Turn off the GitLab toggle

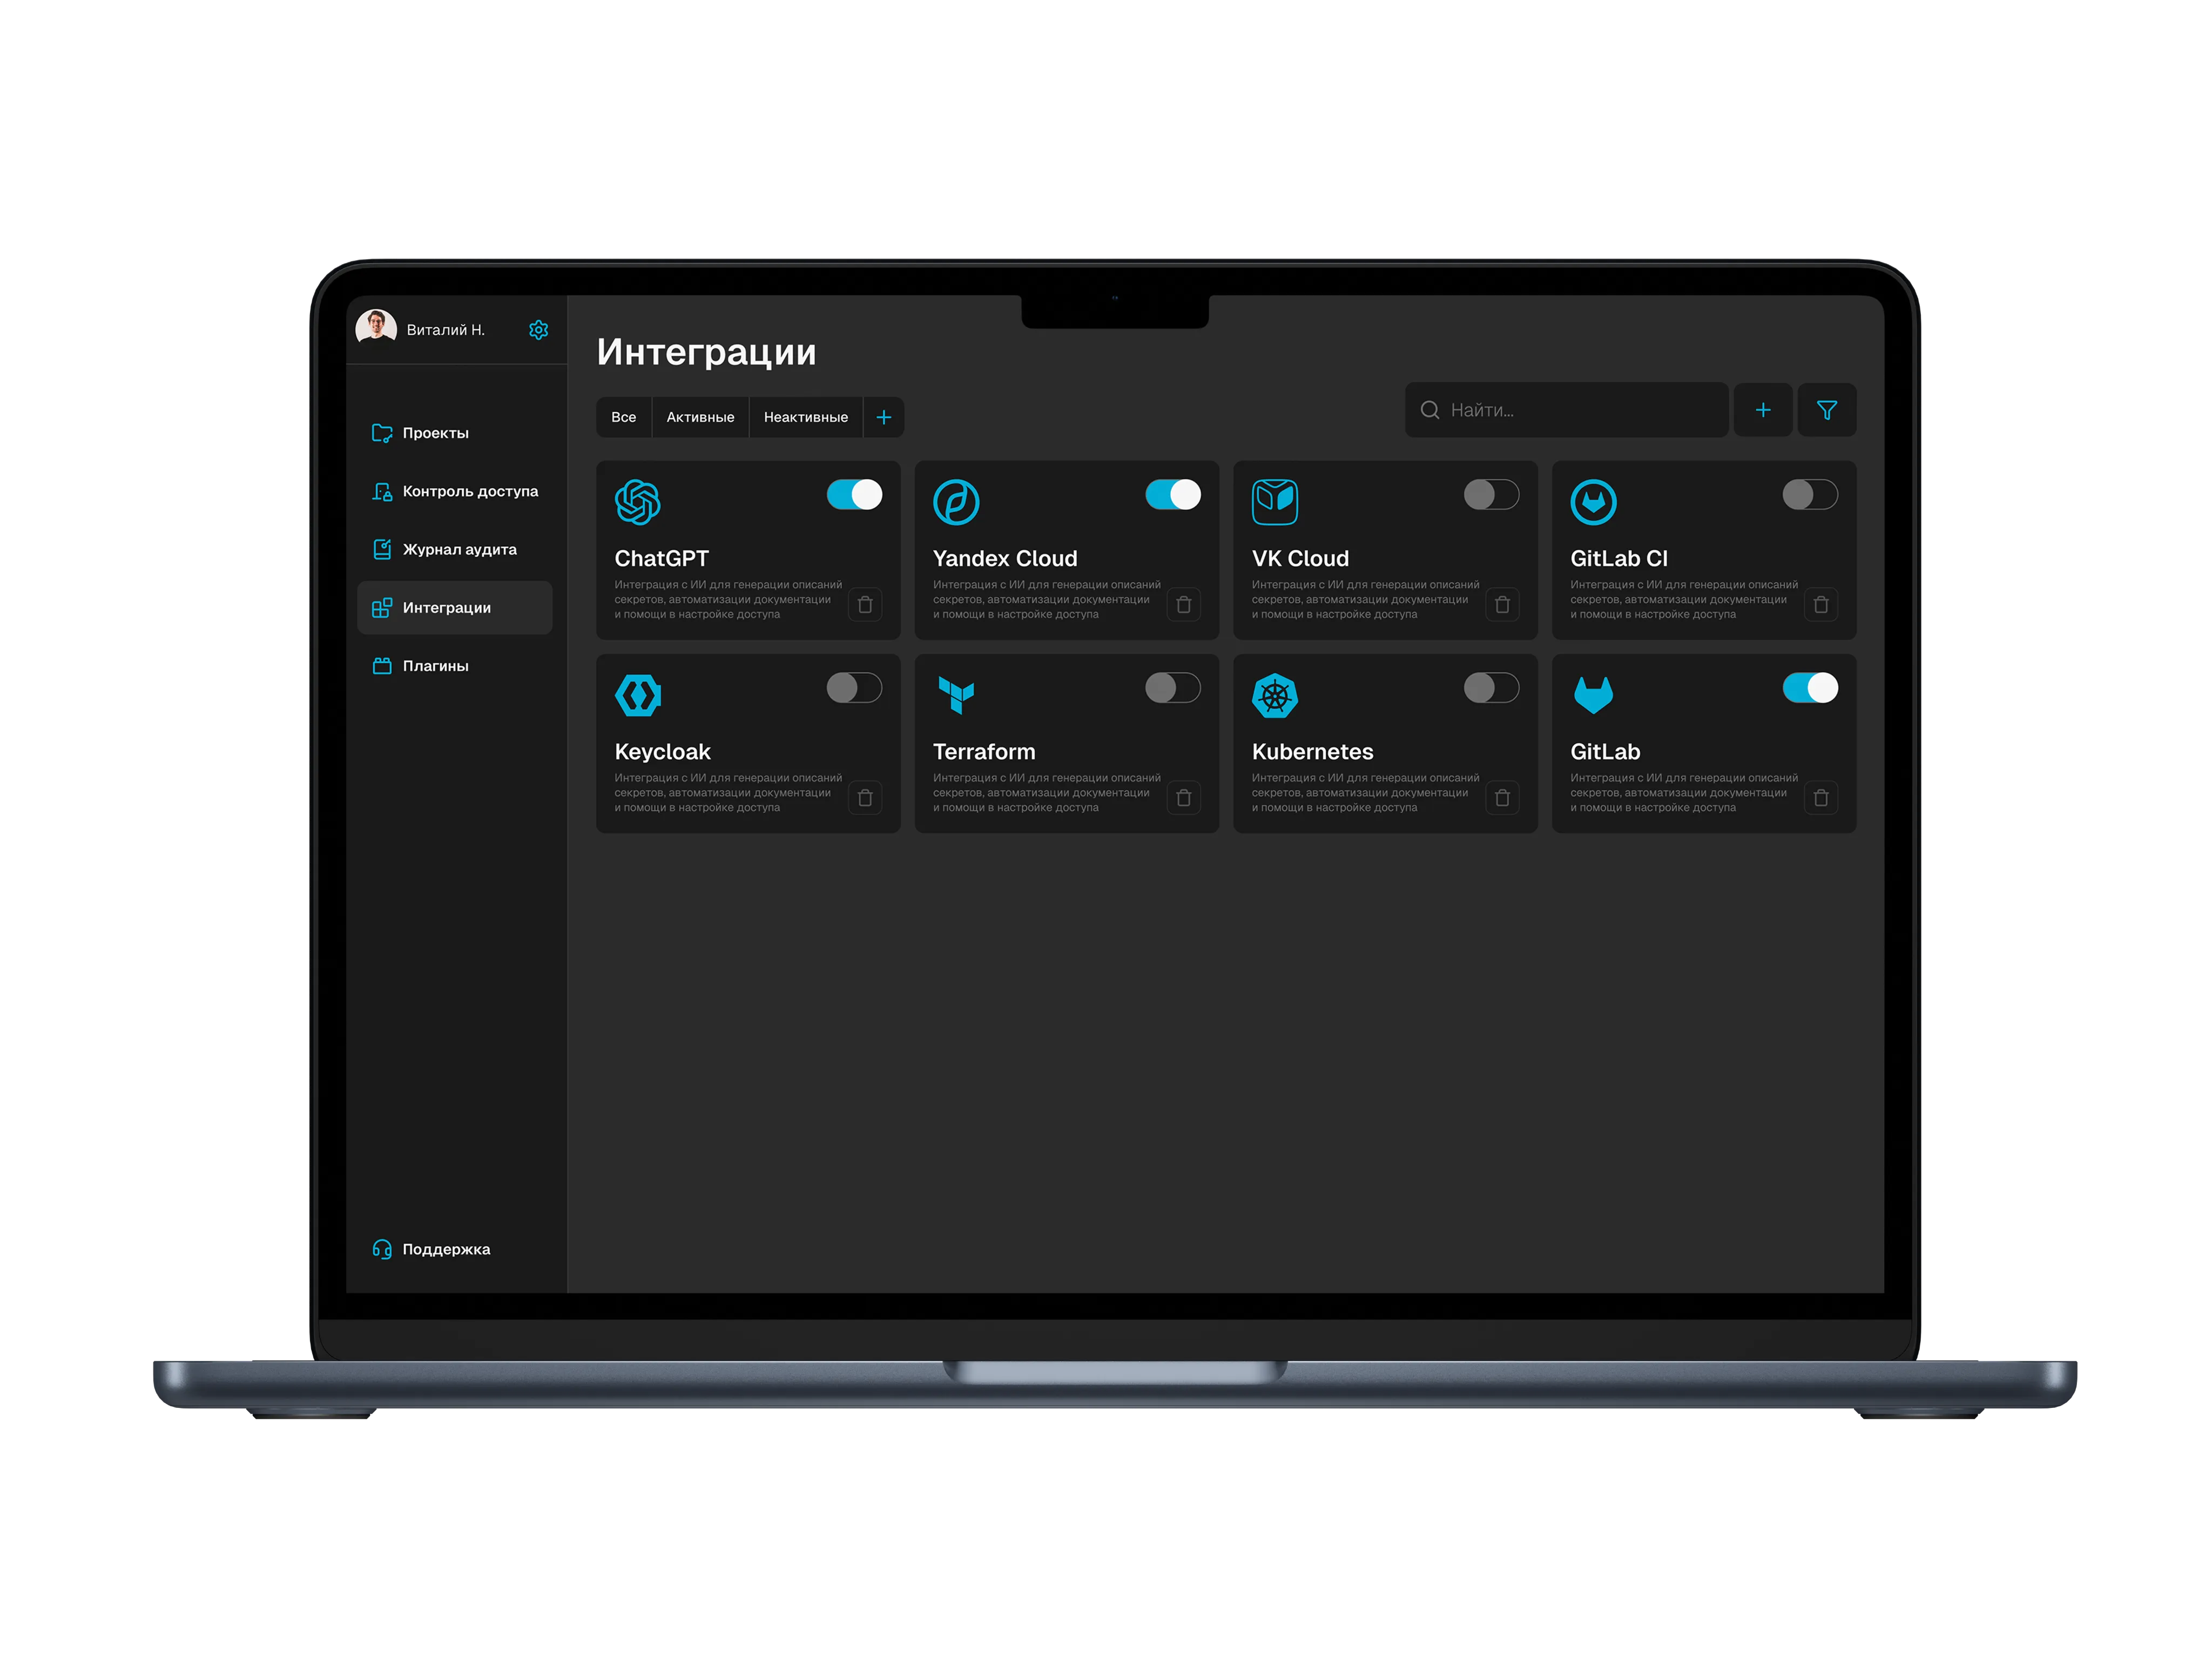(1810, 687)
